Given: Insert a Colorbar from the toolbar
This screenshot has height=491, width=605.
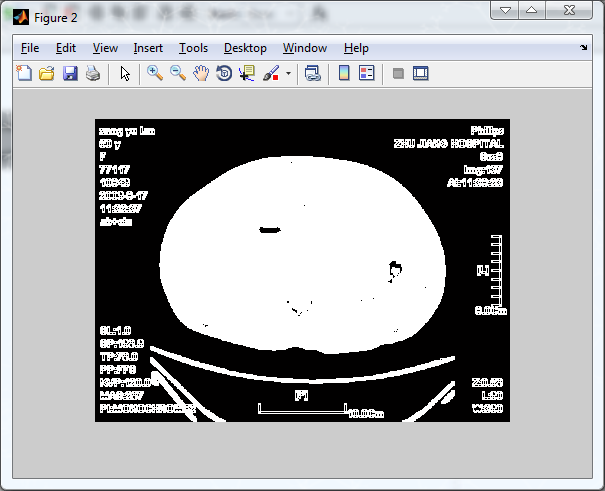Looking at the screenshot, I should pyautogui.click(x=344, y=73).
